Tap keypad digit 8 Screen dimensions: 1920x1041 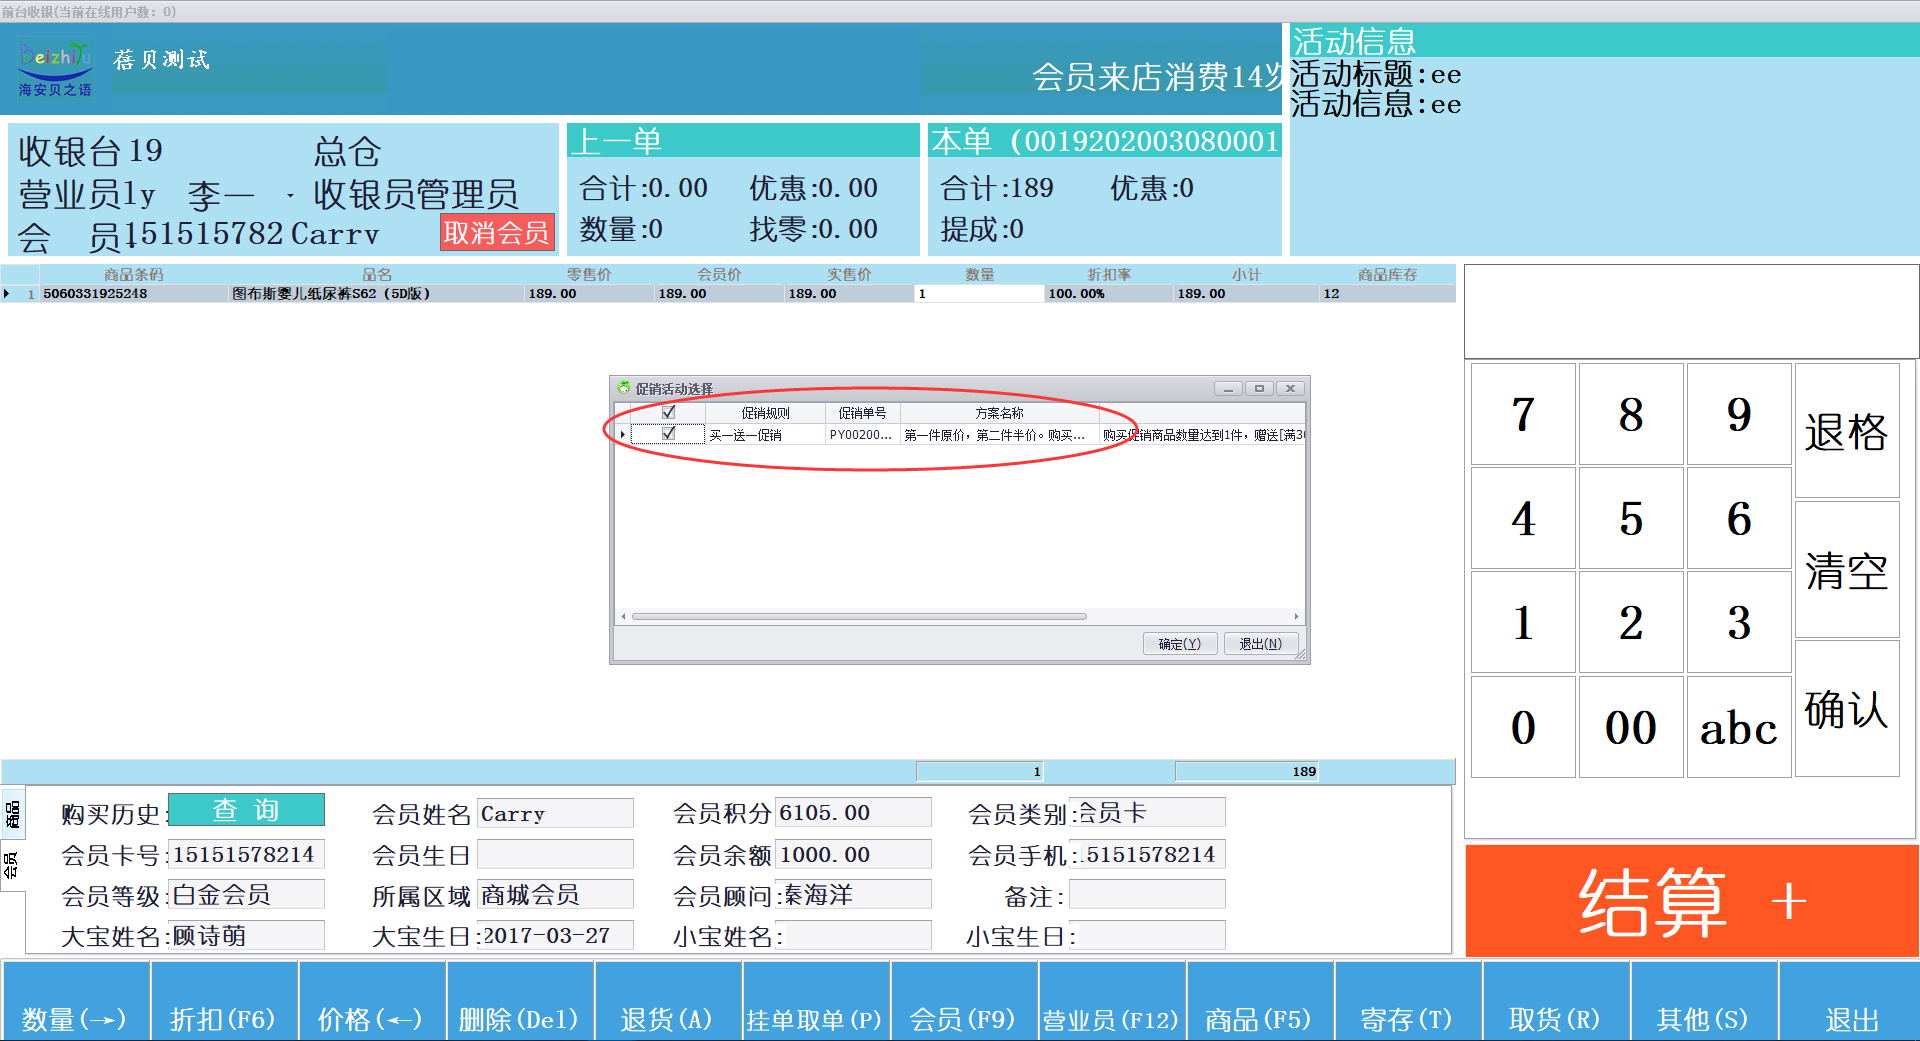(x=1631, y=414)
